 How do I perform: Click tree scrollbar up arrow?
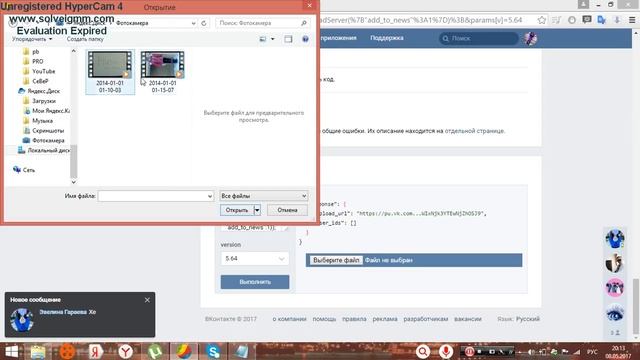[x=73, y=51]
